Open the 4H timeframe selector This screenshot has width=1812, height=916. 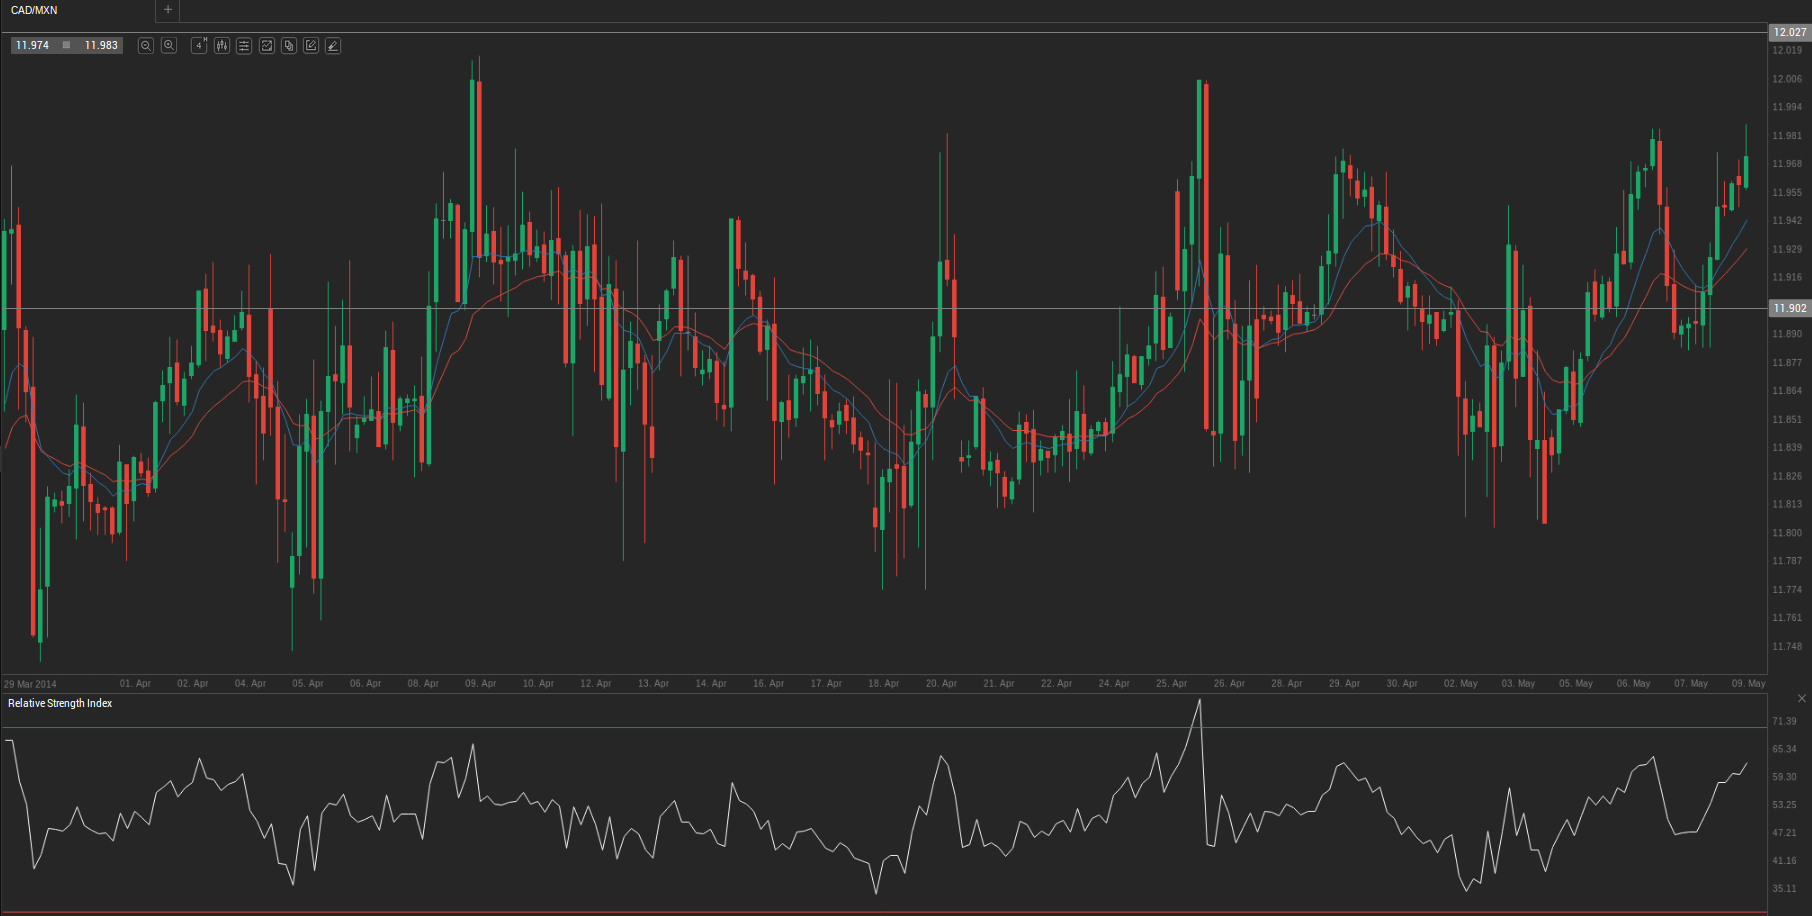pyautogui.click(x=199, y=46)
